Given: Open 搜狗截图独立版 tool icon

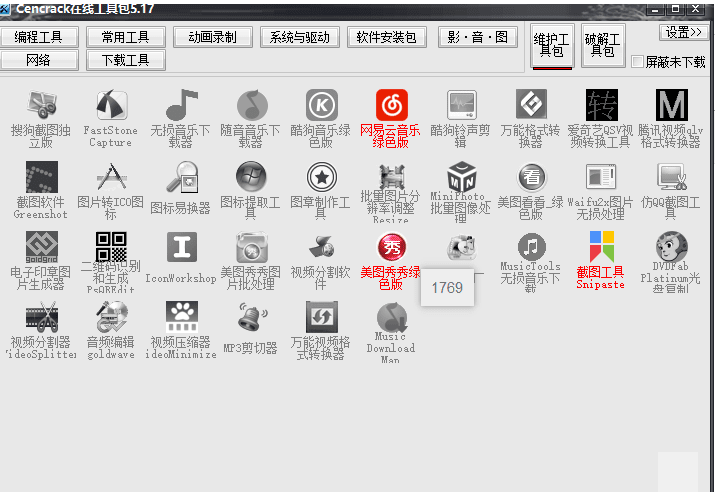Looking at the screenshot, I should click(x=41, y=105).
